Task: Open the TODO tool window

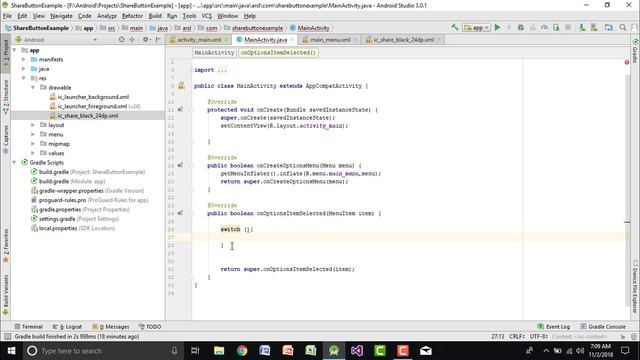Action: click(150, 327)
